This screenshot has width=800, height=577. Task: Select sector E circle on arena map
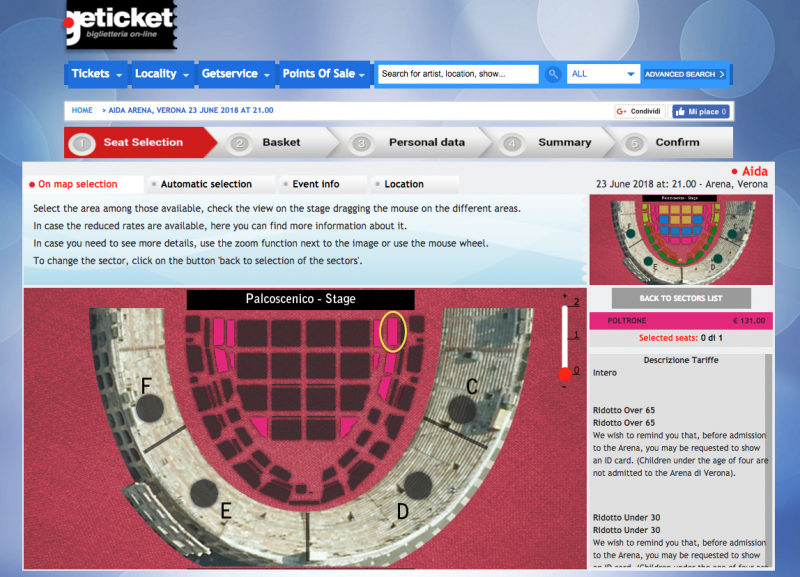click(204, 493)
